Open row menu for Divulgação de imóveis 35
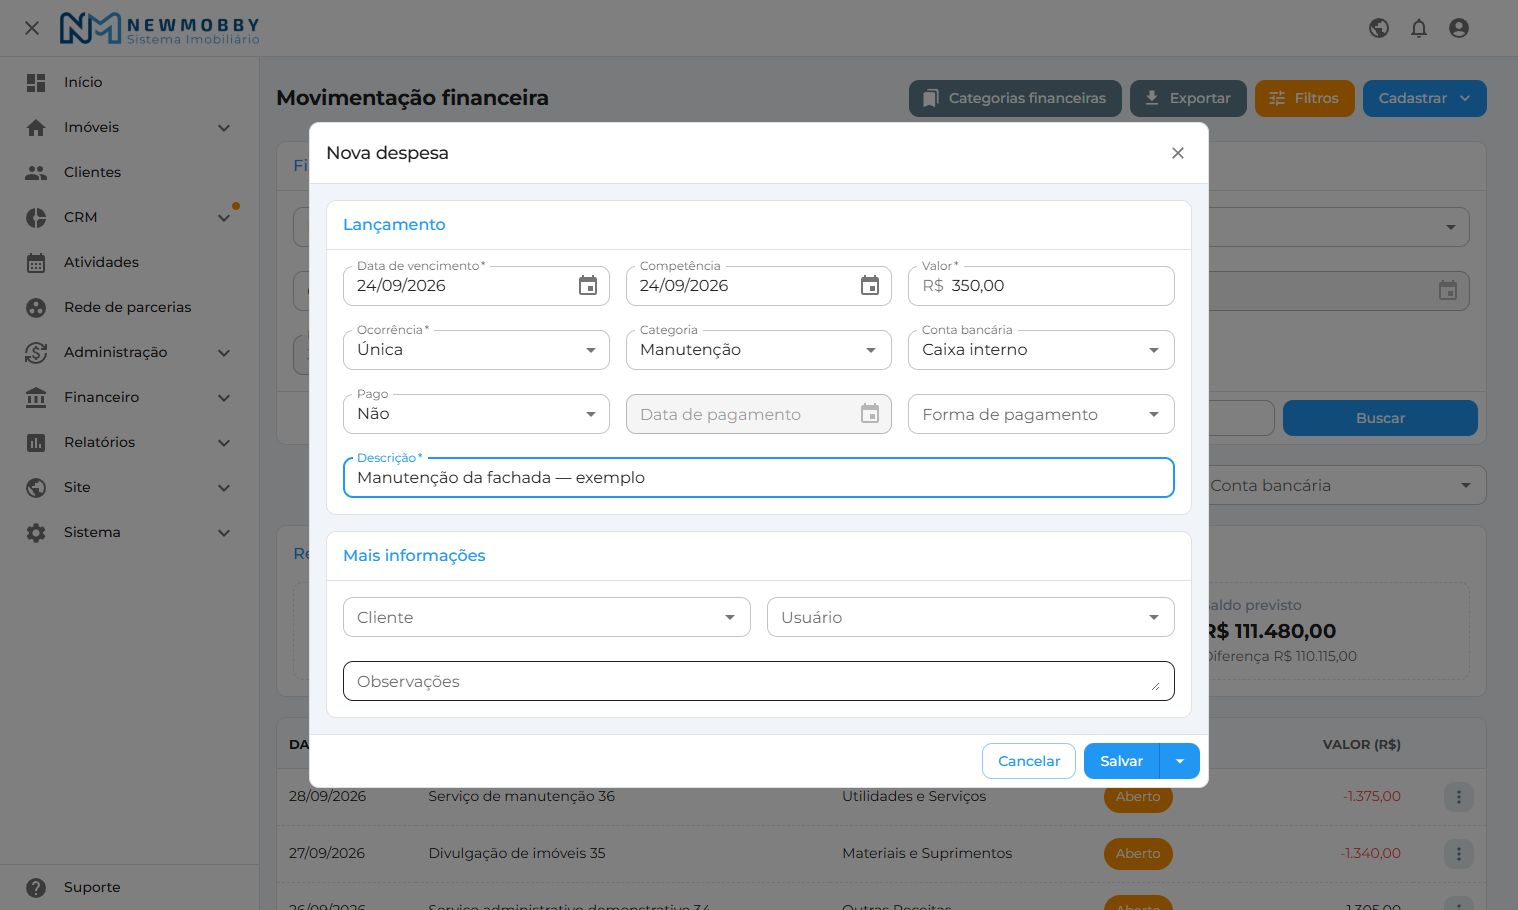Image resolution: width=1518 pixels, height=910 pixels. (1459, 854)
